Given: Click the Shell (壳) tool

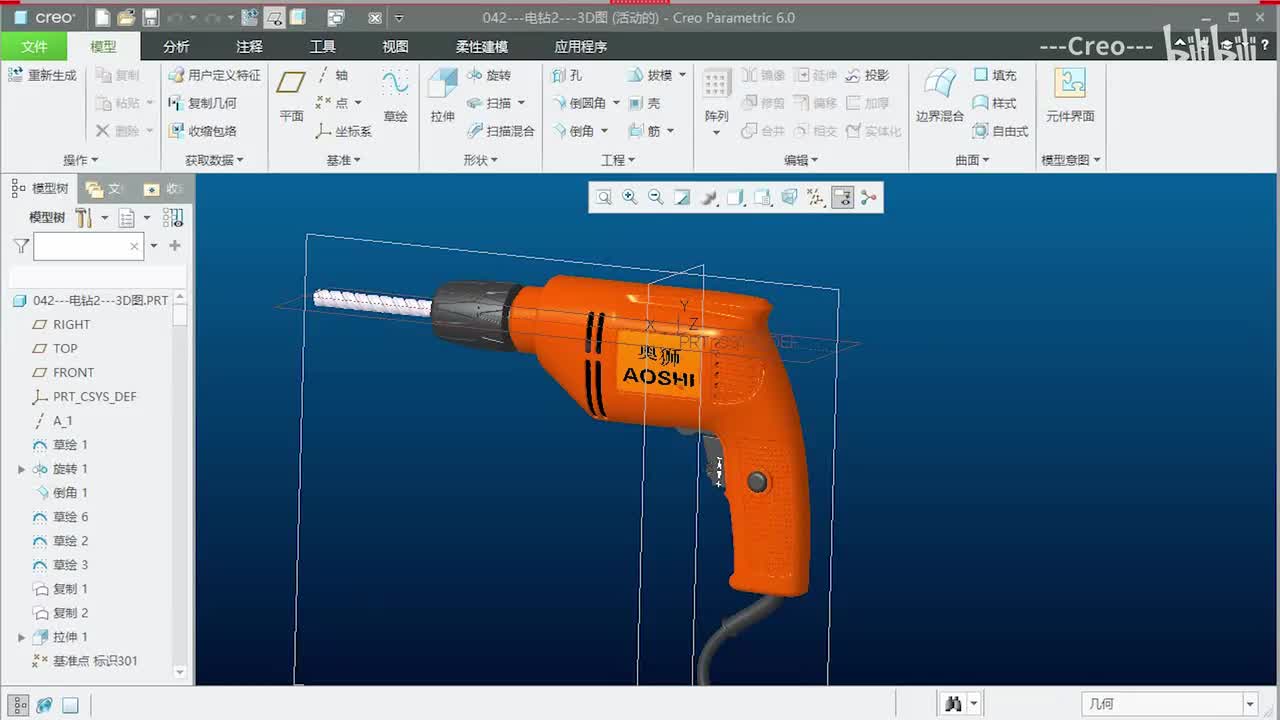Looking at the screenshot, I should 644,103.
